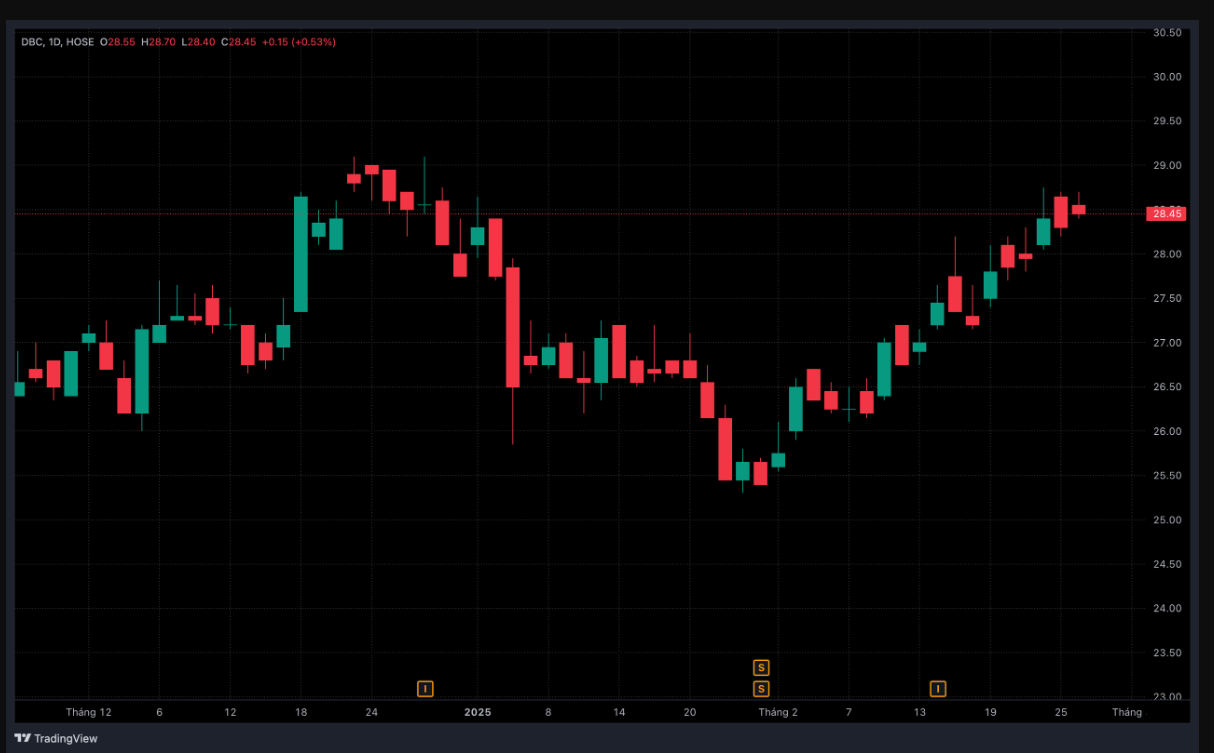Image resolution: width=1214 pixels, height=753 pixels.
Task: Click the 27.50 price axis label
Action: point(1167,299)
